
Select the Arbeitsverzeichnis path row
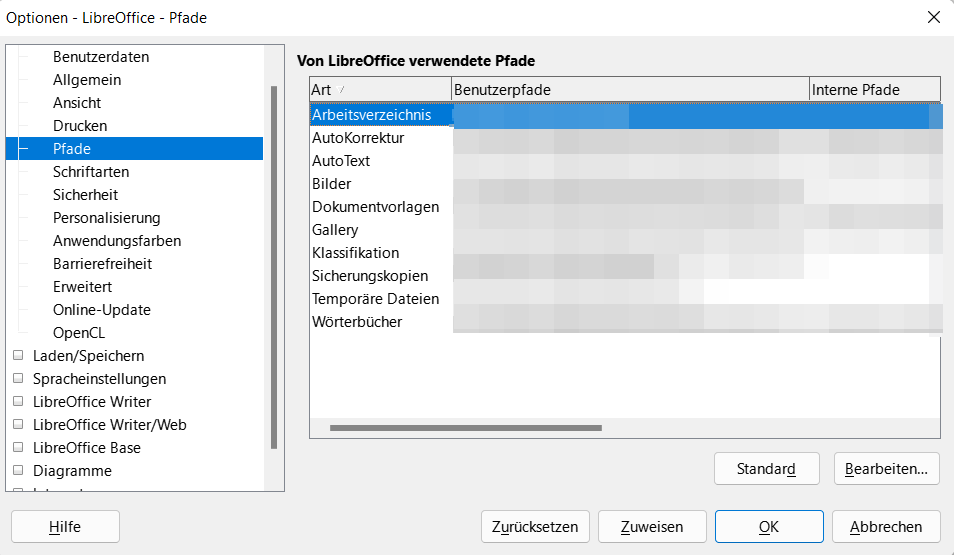[625, 115]
